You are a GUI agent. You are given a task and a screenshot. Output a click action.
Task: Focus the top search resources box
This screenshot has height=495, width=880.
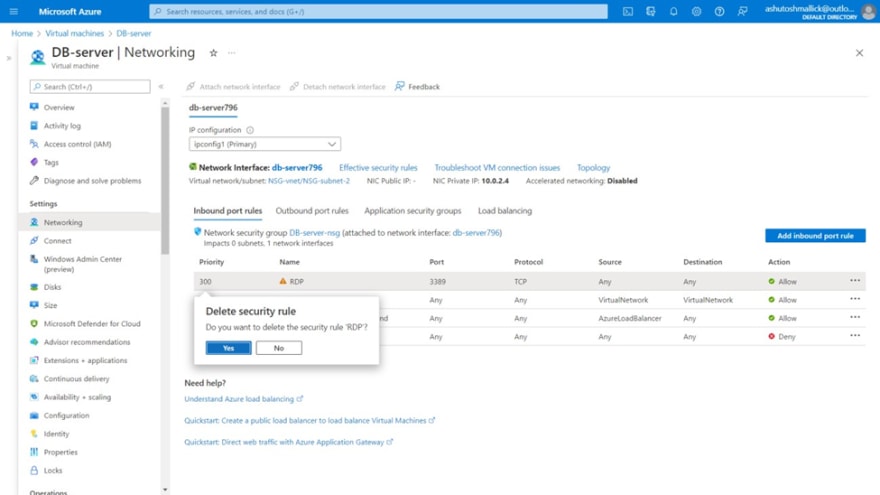(378, 11)
